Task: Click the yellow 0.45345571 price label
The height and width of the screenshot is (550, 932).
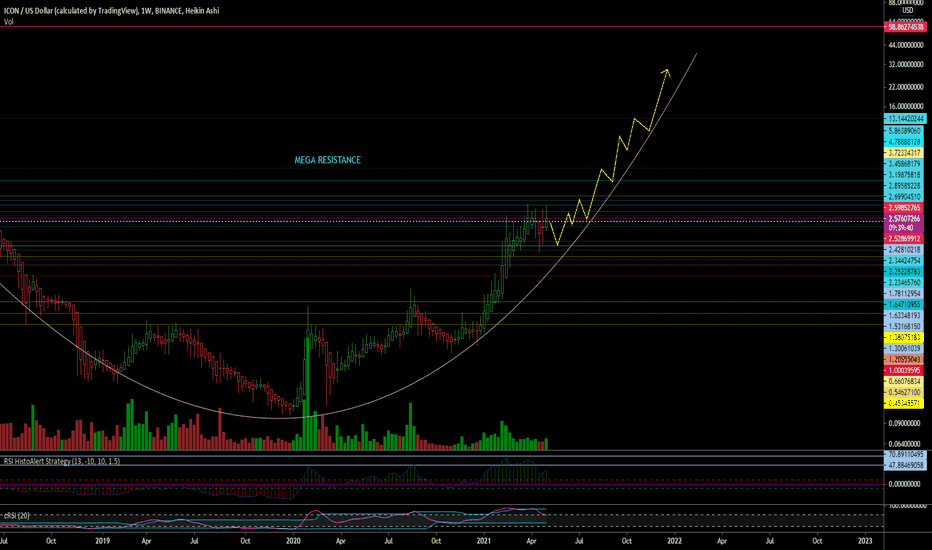Action: (x=905, y=404)
